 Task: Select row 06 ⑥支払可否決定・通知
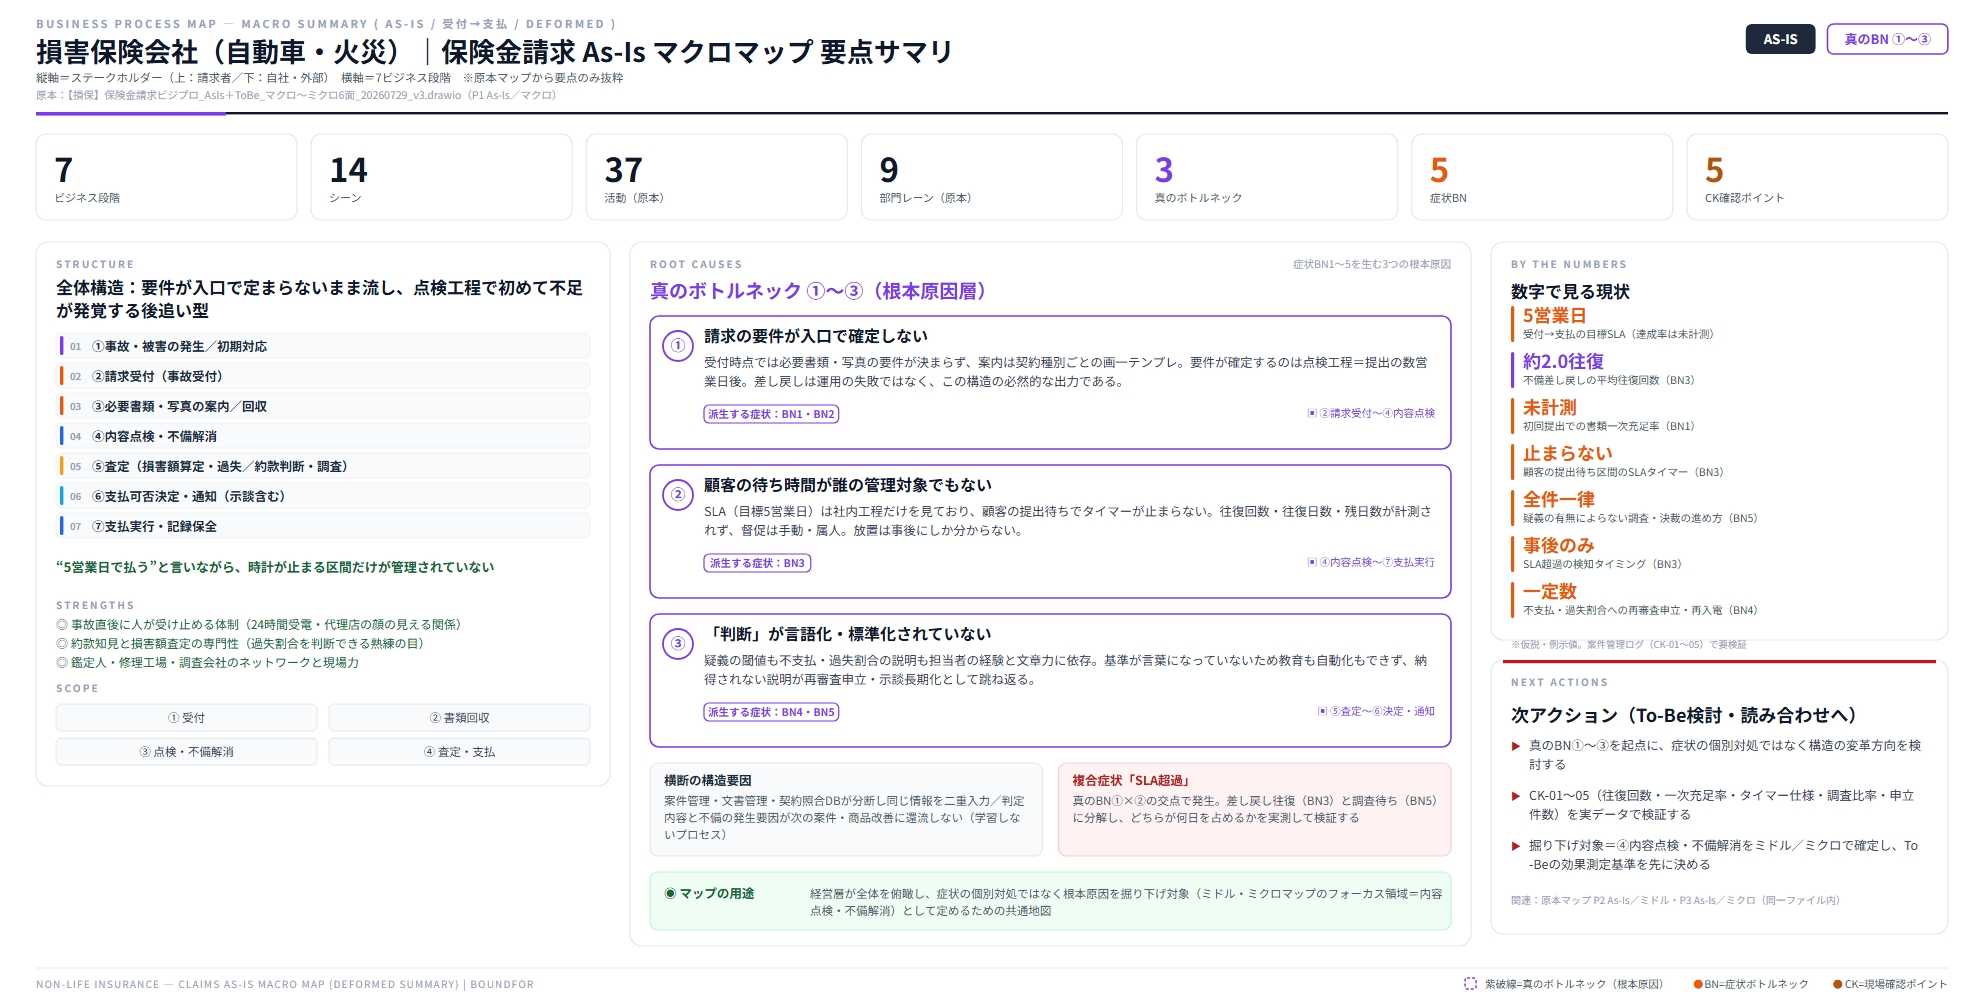tap(325, 496)
